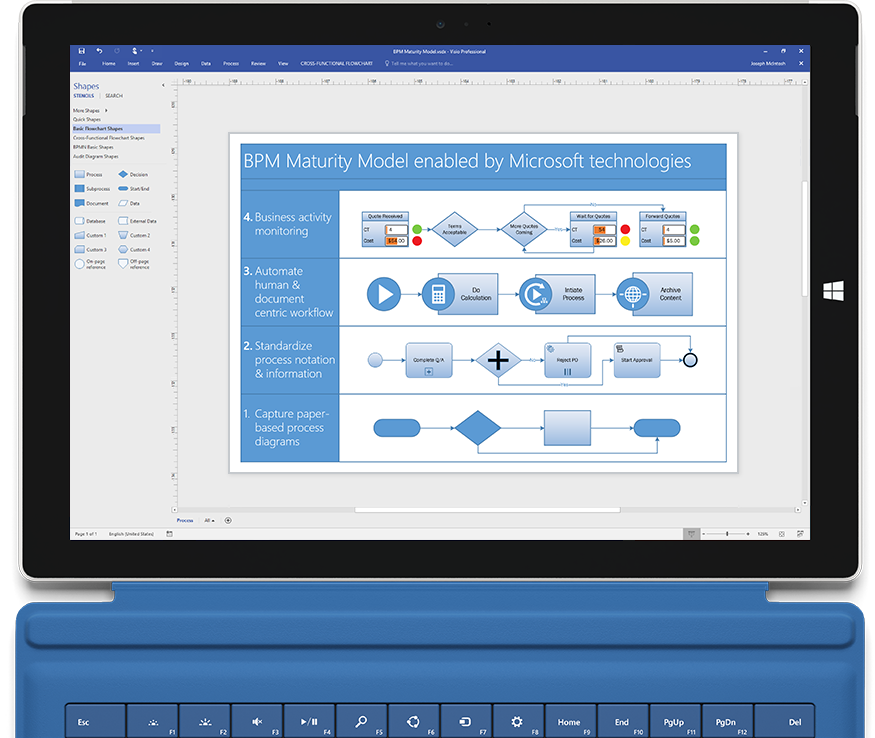Click the Tell me what you want to do box
Viewport: 875px width, 738px height.
[419, 64]
